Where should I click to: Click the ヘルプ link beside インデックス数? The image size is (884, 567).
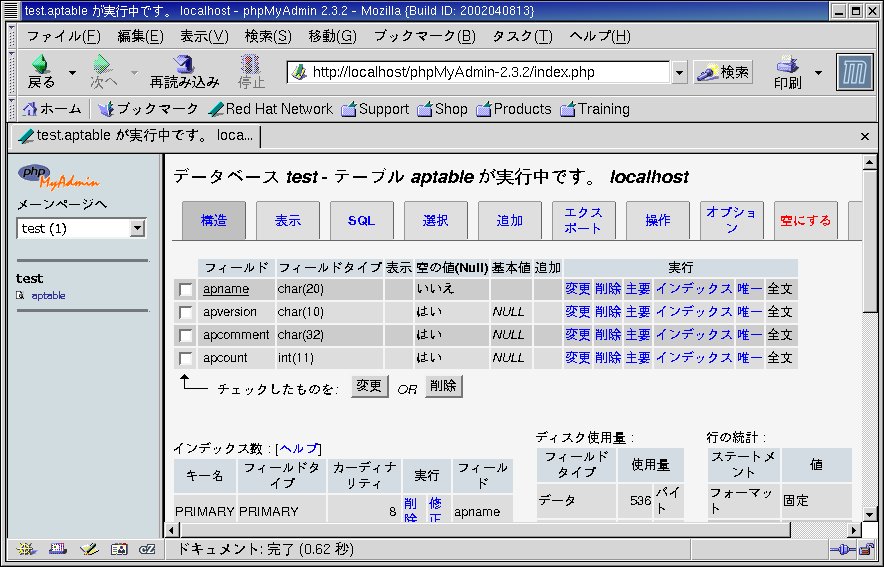click(x=299, y=449)
